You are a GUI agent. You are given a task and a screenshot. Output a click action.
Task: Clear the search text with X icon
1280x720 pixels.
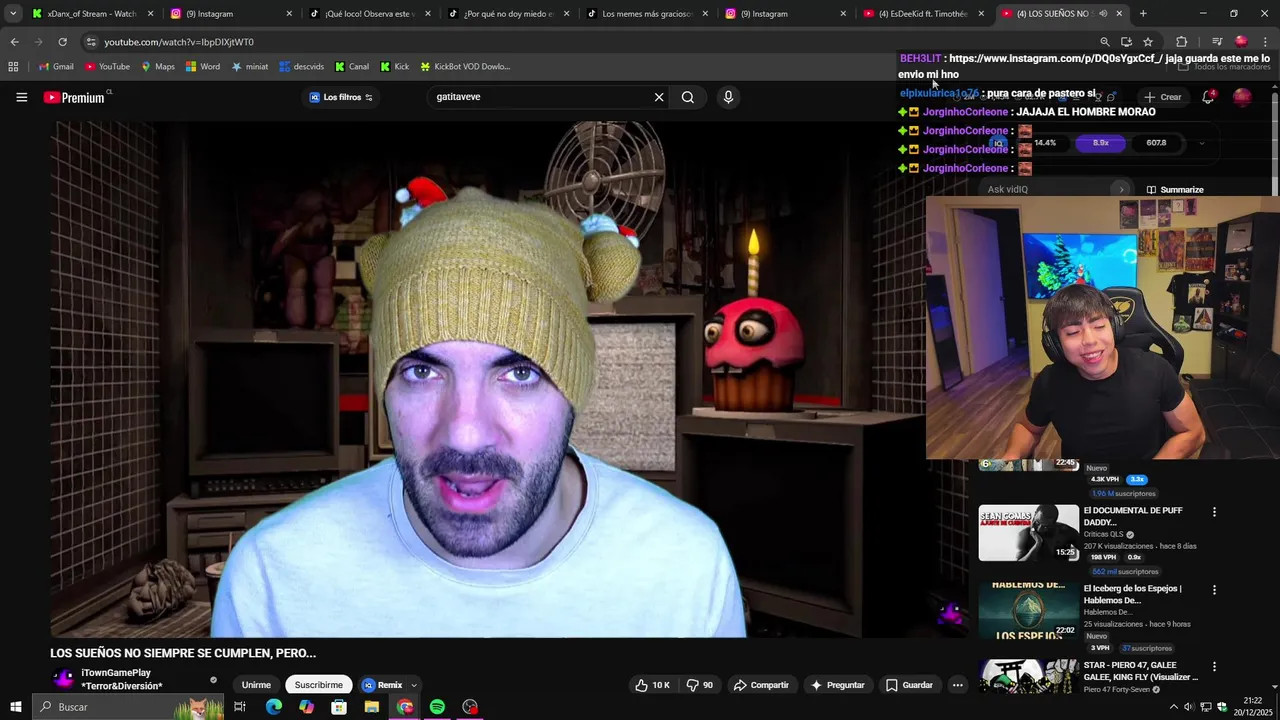[x=659, y=97]
